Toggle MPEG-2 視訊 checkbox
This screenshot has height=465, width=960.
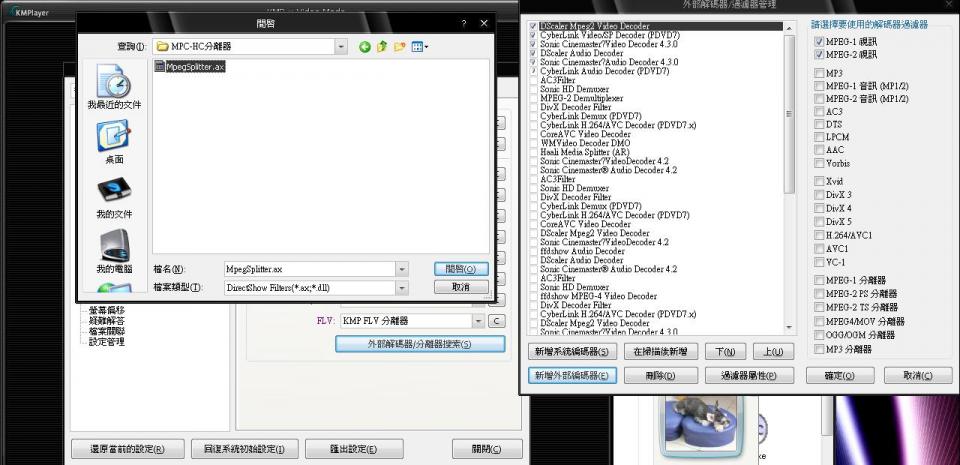819,54
